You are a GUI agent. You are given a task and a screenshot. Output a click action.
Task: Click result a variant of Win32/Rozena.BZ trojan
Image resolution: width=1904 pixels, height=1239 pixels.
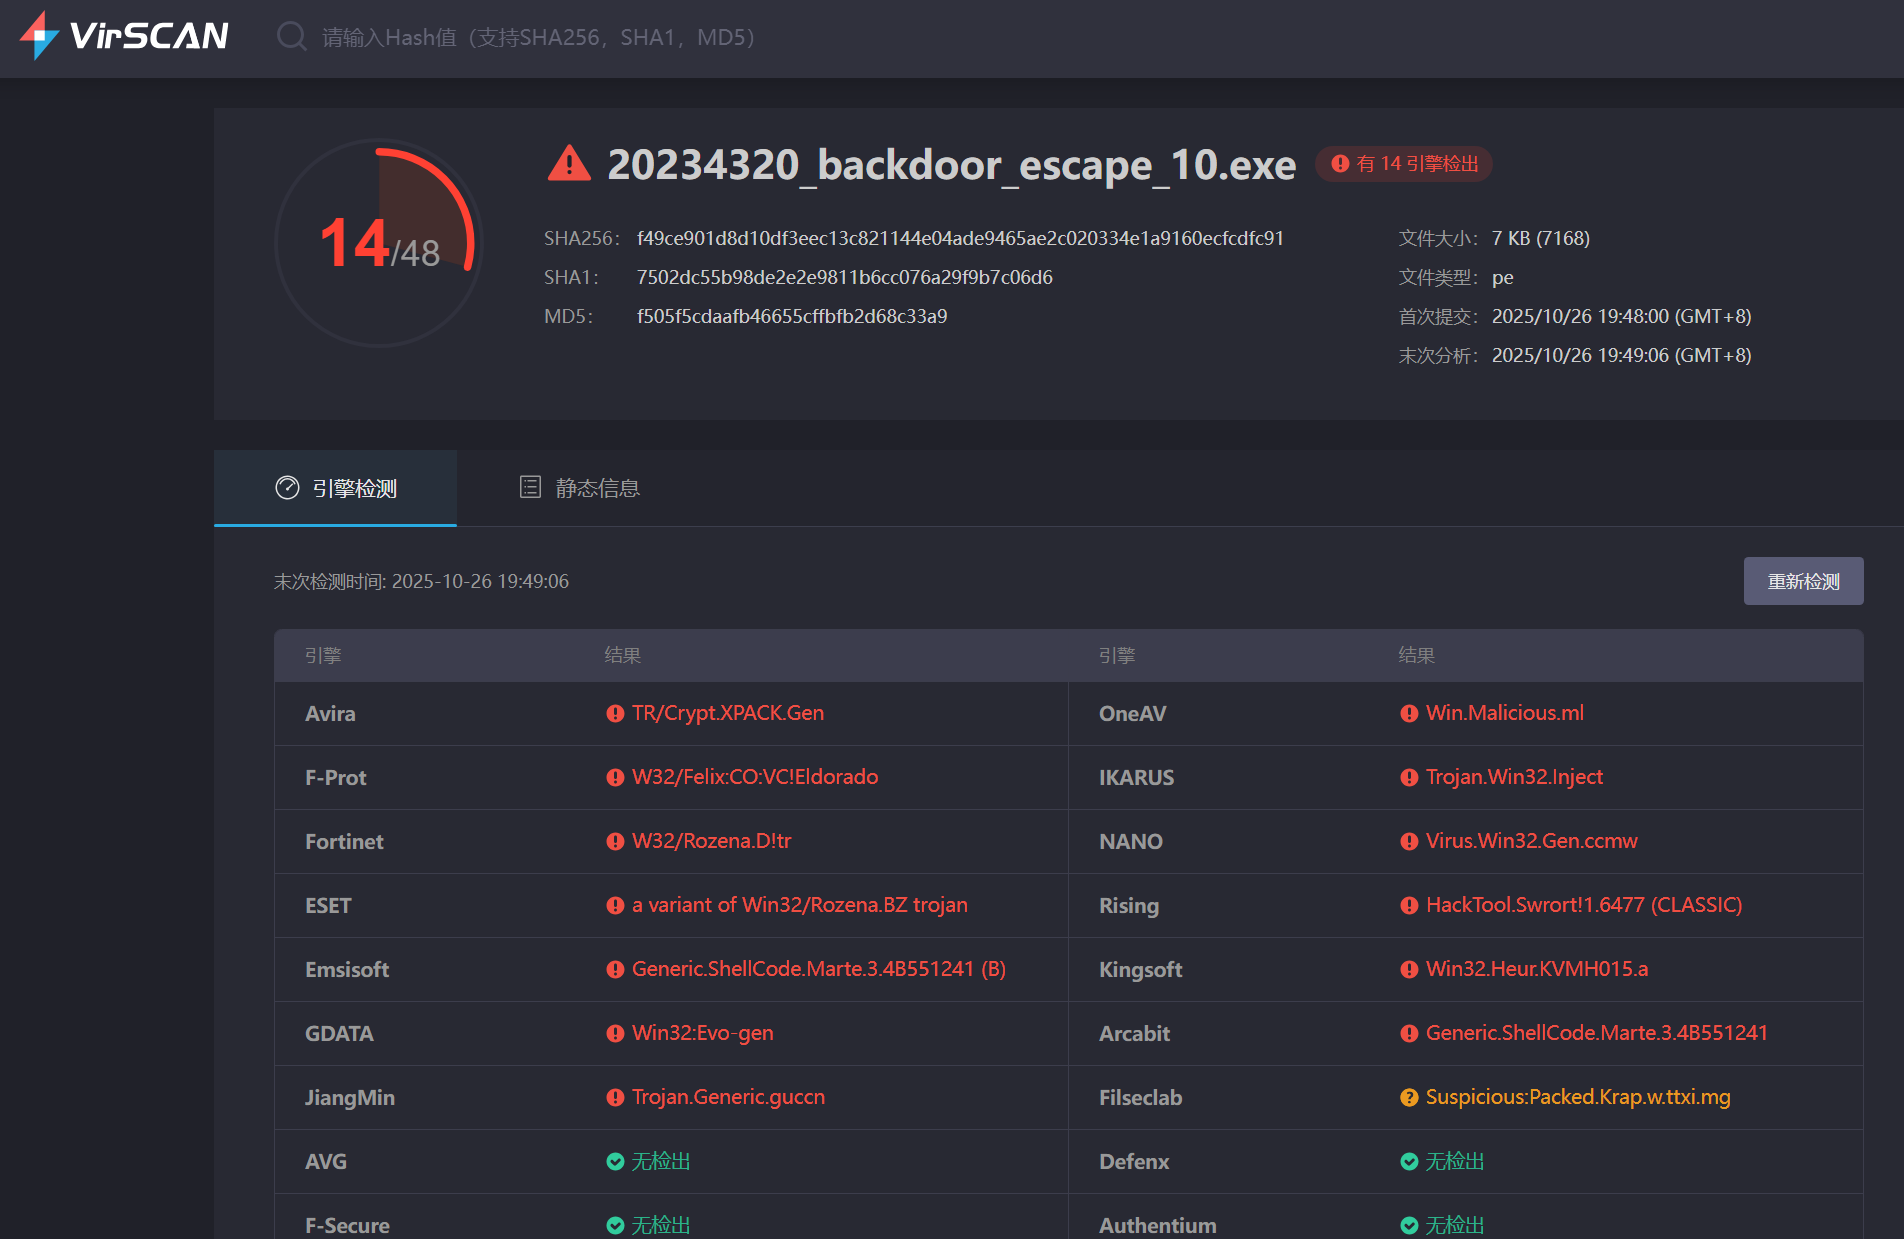coord(800,905)
